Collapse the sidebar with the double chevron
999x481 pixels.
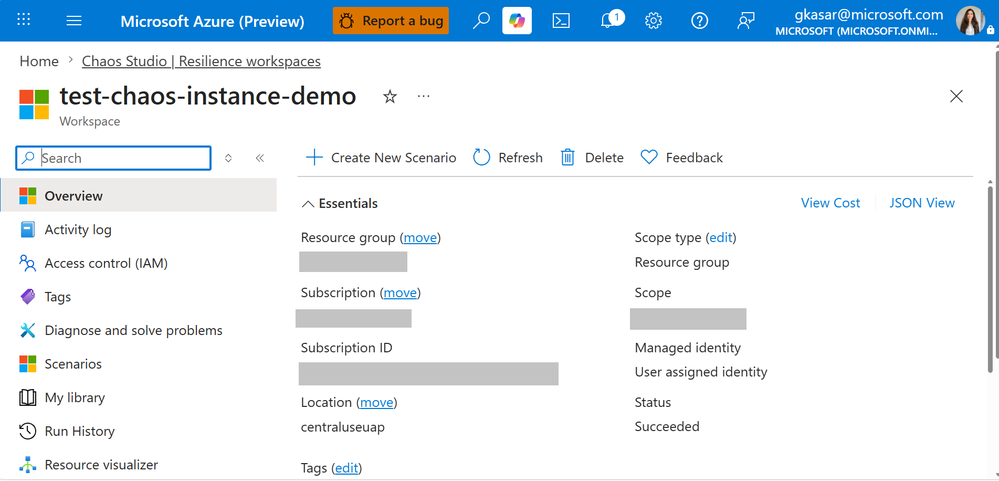point(259,158)
